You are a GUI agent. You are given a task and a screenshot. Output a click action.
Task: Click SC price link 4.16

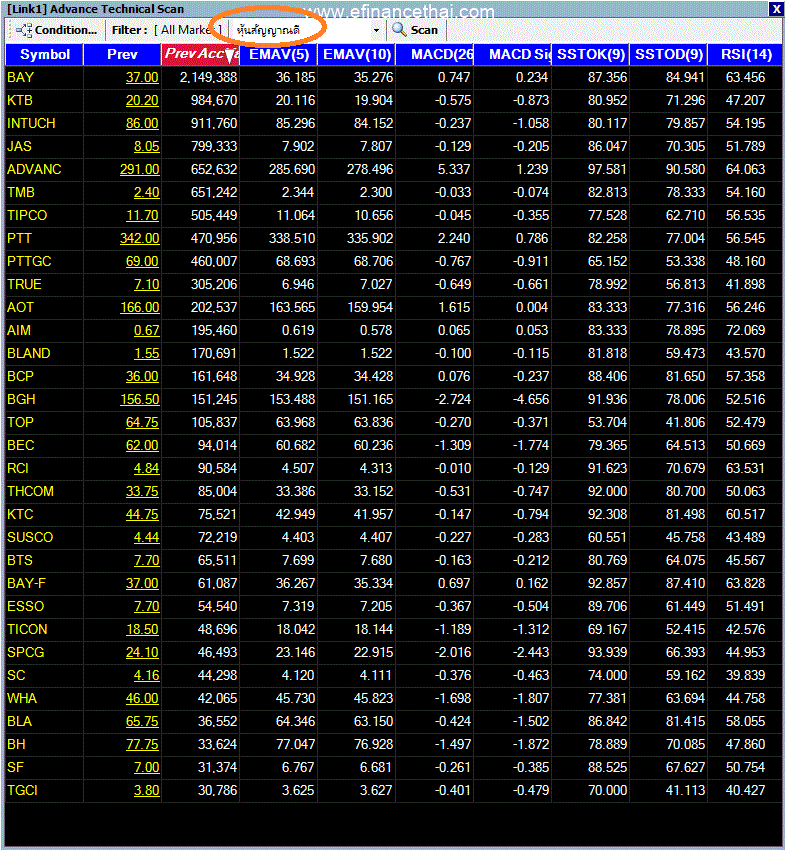[x=147, y=675]
